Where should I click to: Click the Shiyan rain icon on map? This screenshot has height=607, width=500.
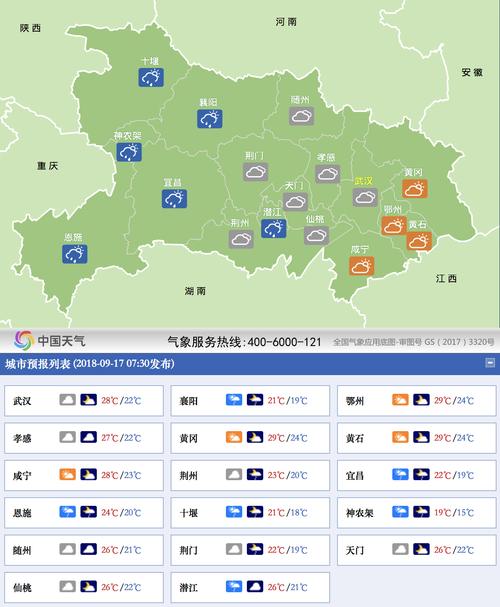pyautogui.click(x=151, y=77)
